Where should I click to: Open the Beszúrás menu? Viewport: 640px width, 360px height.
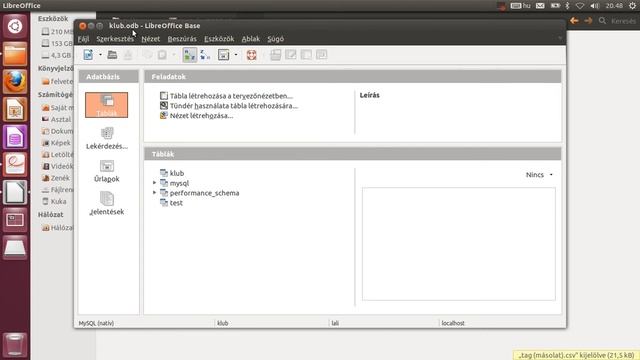coord(182,39)
